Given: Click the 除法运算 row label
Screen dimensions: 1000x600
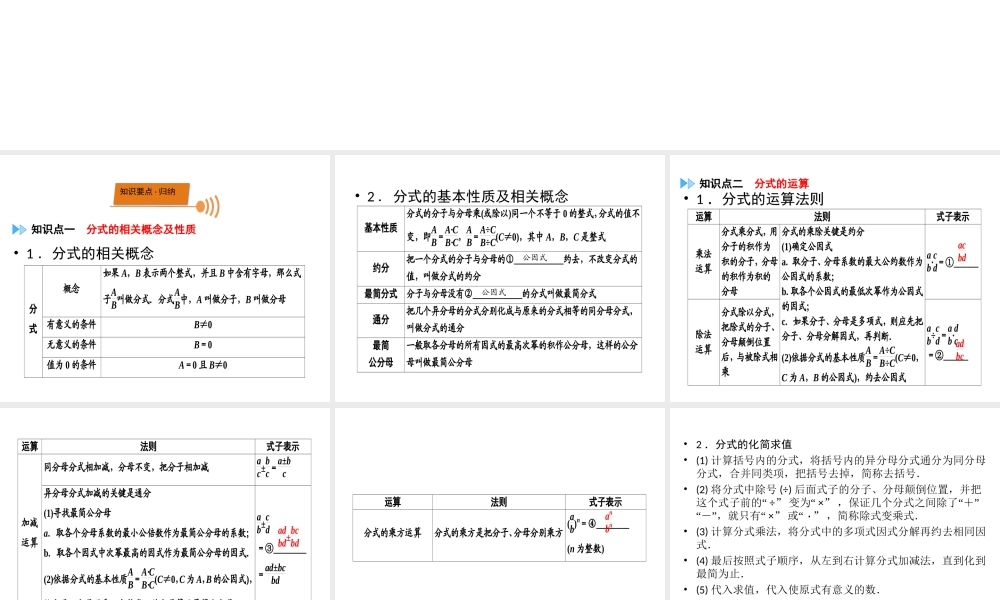Looking at the screenshot, I should tap(703, 342).
